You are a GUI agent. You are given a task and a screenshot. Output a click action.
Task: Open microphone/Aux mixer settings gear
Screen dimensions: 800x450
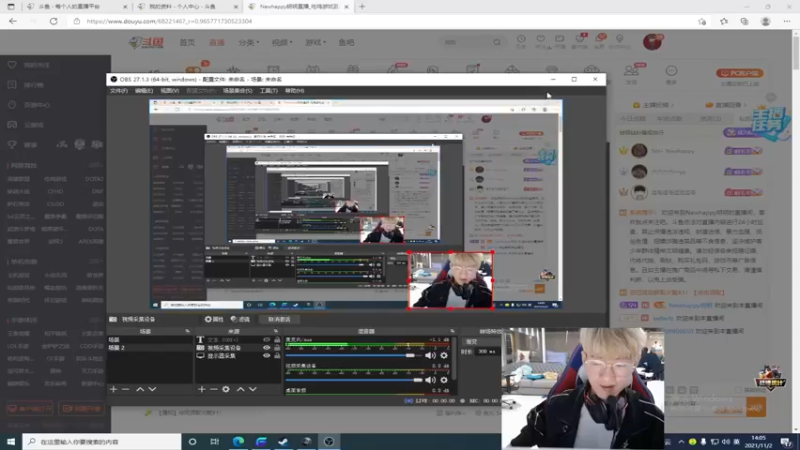[444, 356]
